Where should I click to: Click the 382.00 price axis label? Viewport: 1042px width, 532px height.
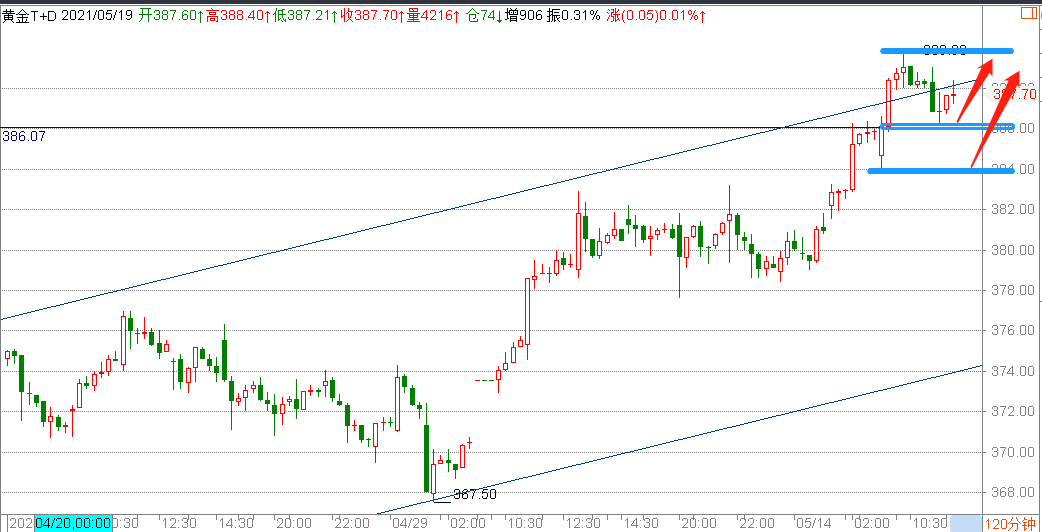tap(1014, 210)
